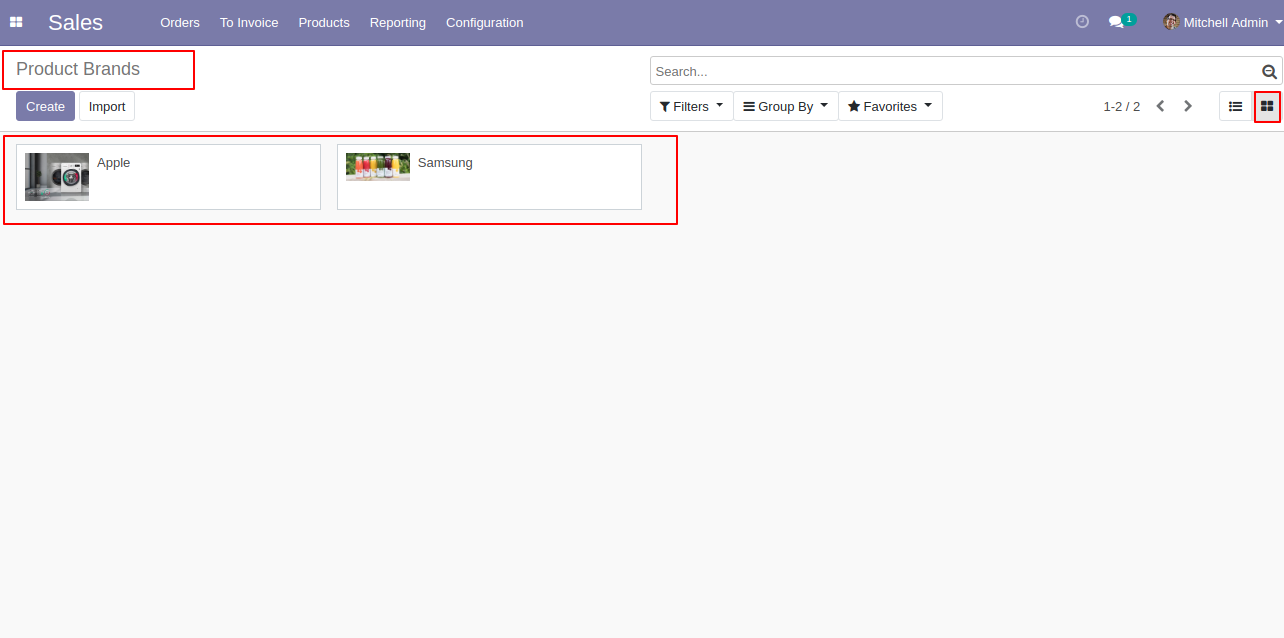Click the search magnifier icon
Screen dimensions: 1284x638
tap(1269, 71)
